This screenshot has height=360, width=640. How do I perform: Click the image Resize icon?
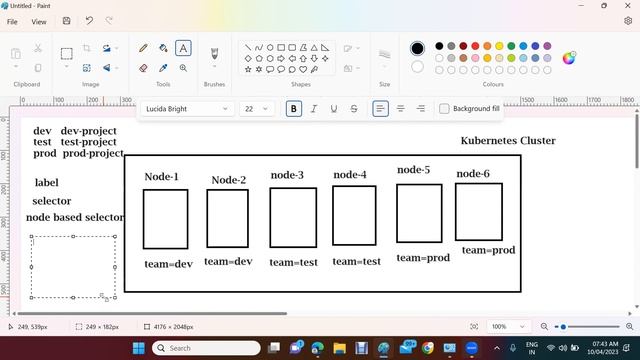[87, 68]
